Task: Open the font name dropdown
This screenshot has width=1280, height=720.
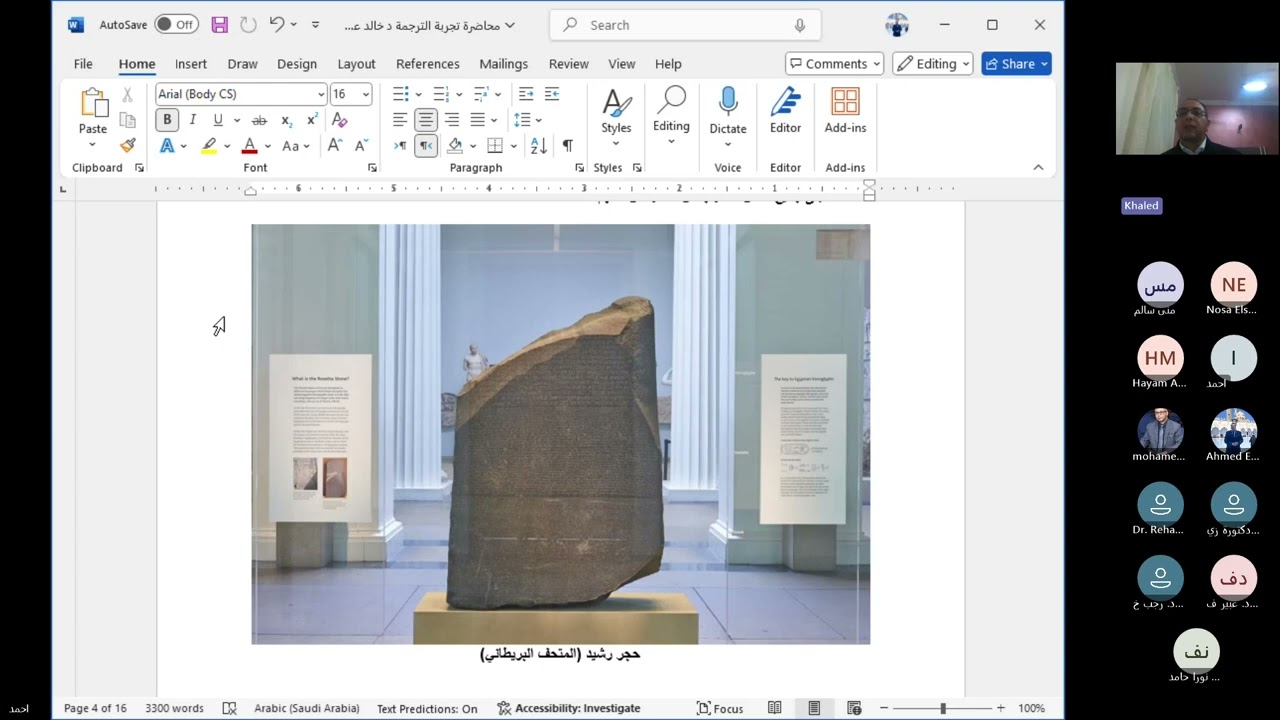Action: (x=321, y=94)
